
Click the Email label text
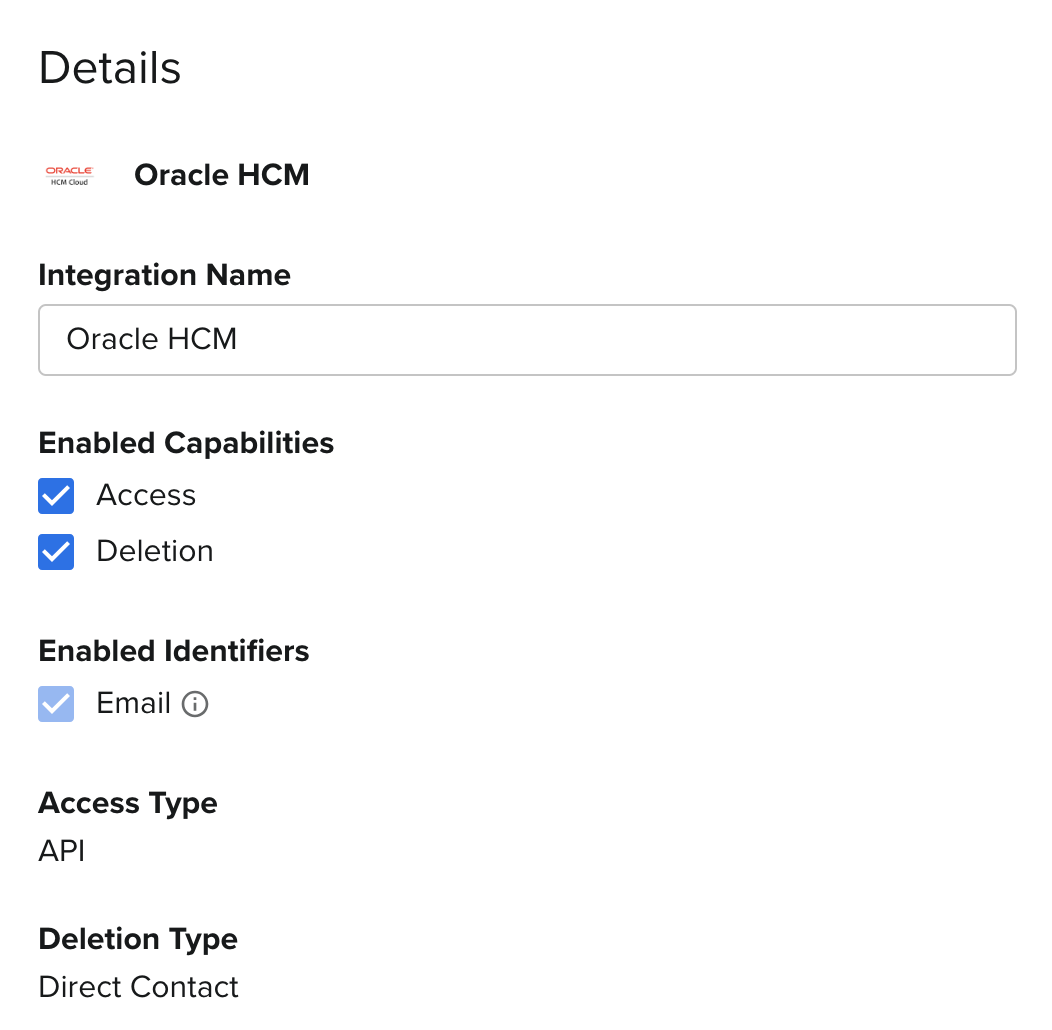[134, 704]
